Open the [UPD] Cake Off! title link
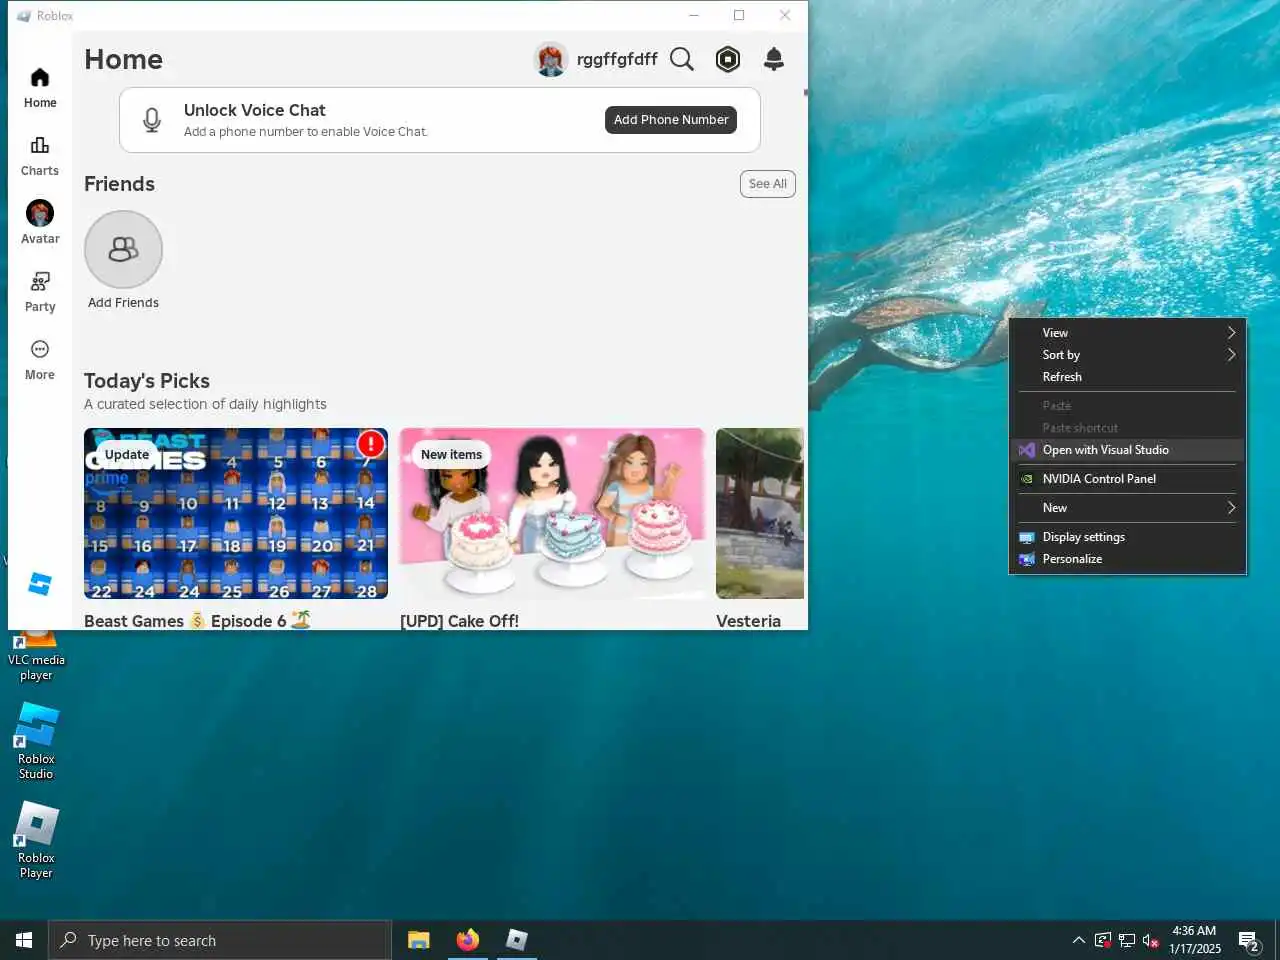 [459, 621]
